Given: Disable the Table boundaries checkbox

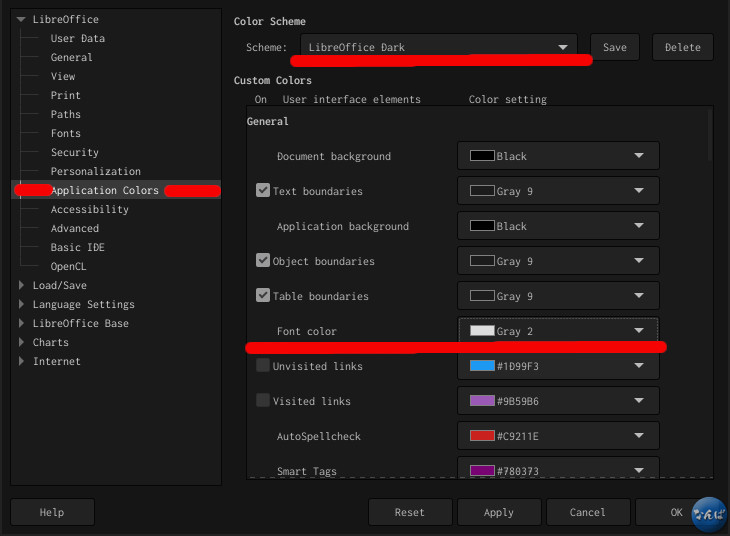Looking at the screenshot, I should (x=263, y=295).
